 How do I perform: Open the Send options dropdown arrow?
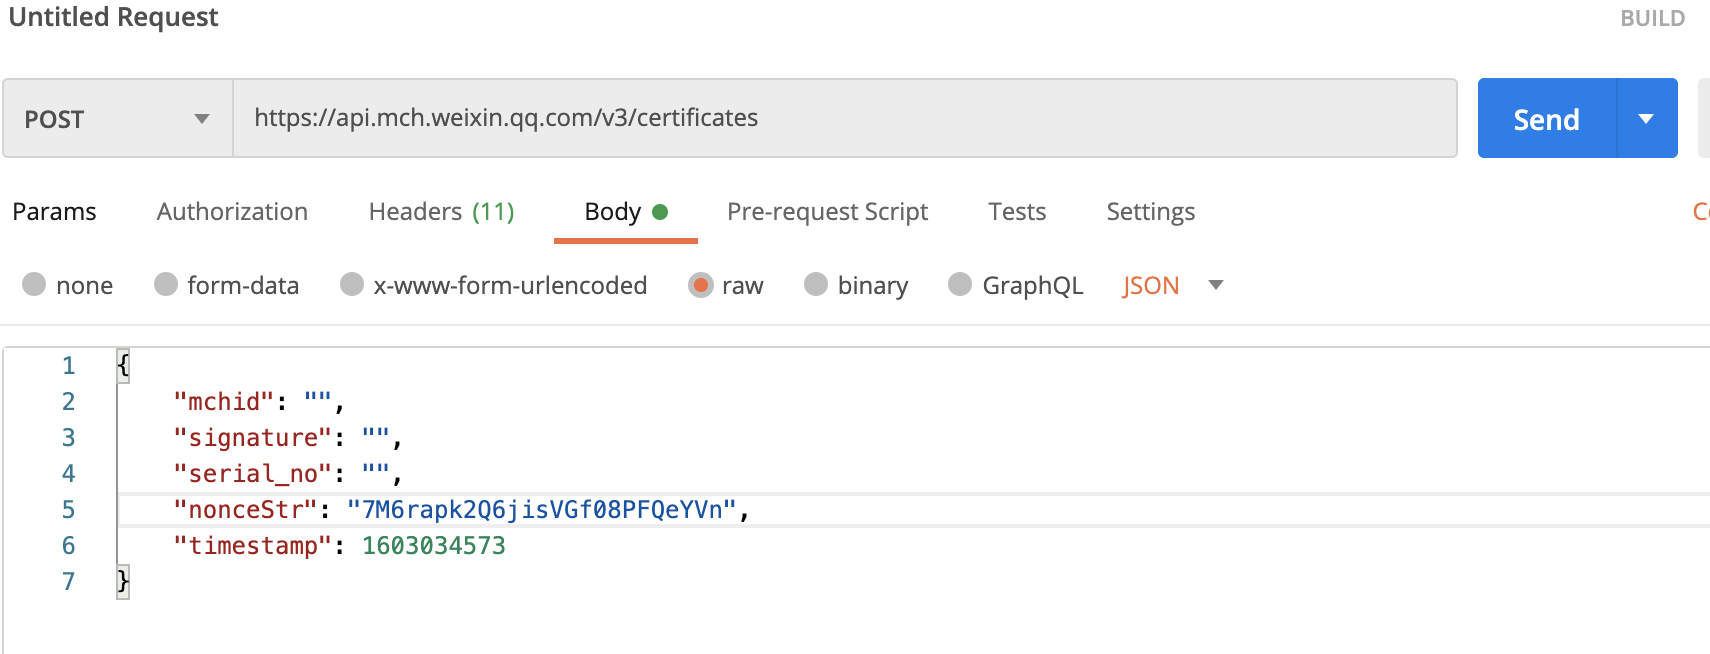point(1646,119)
